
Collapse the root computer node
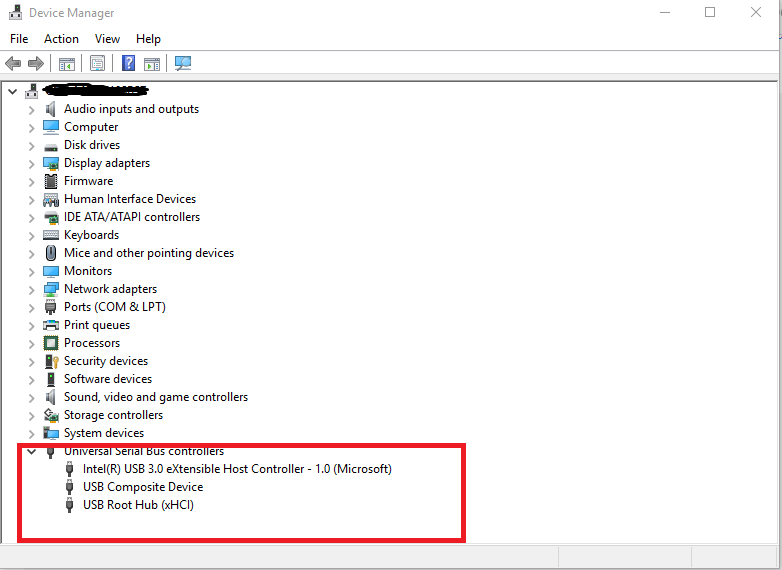point(12,92)
